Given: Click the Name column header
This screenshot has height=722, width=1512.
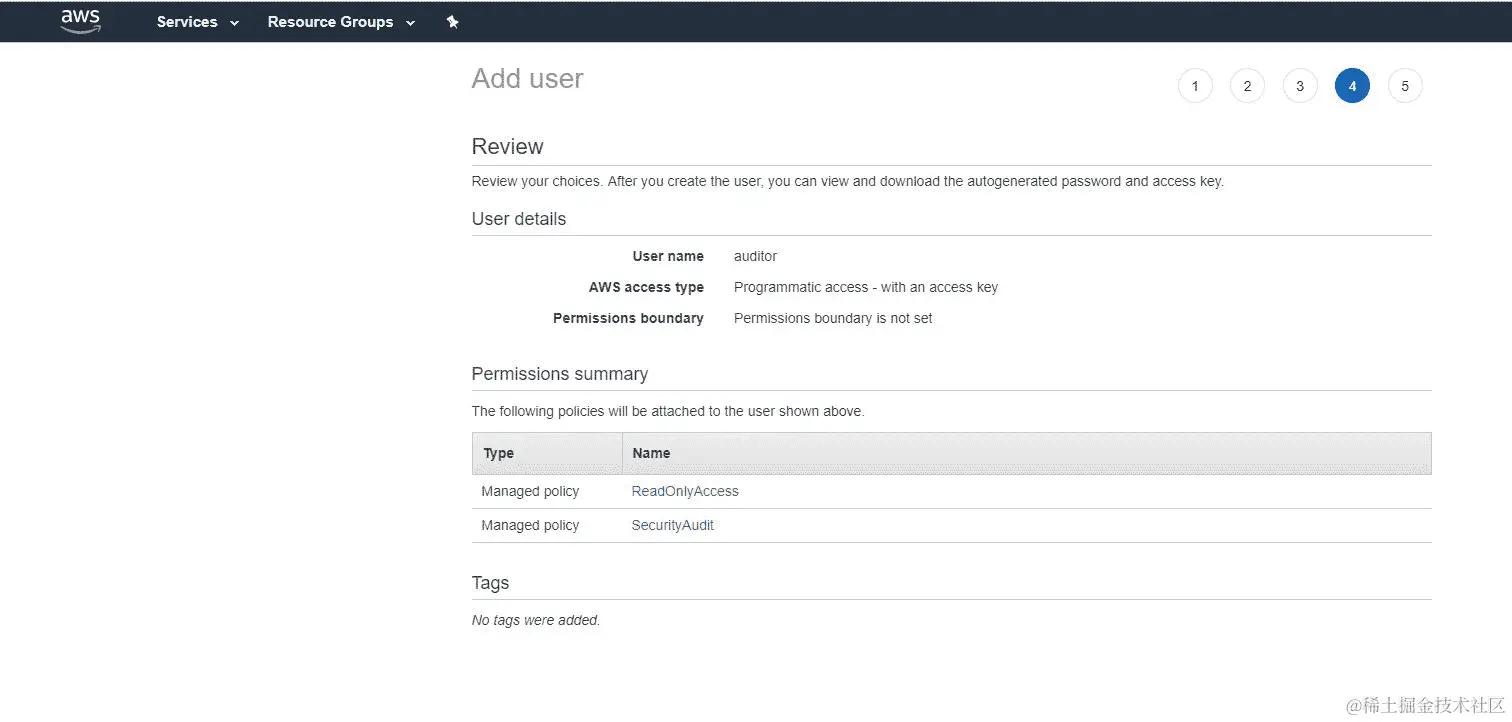Looking at the screenshot, I should [651, 453].
